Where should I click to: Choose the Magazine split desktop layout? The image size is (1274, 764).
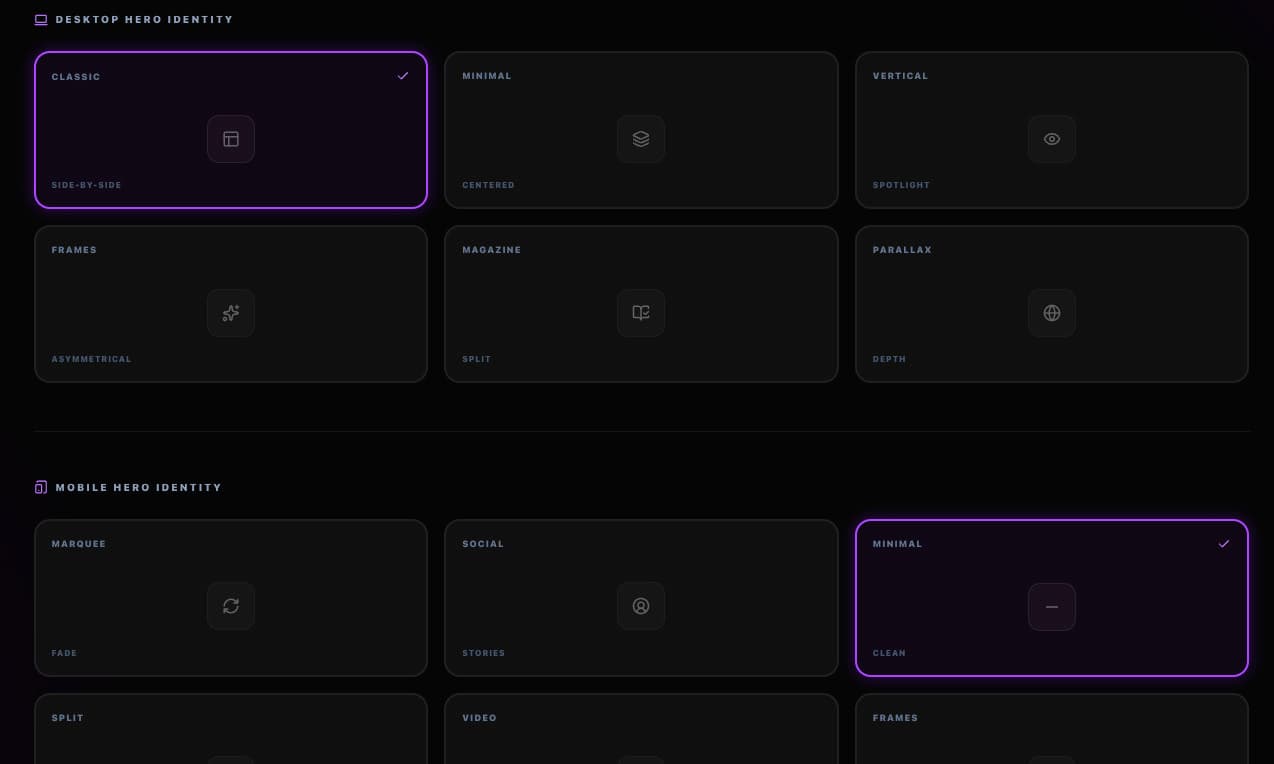click(x=641, y=304)
